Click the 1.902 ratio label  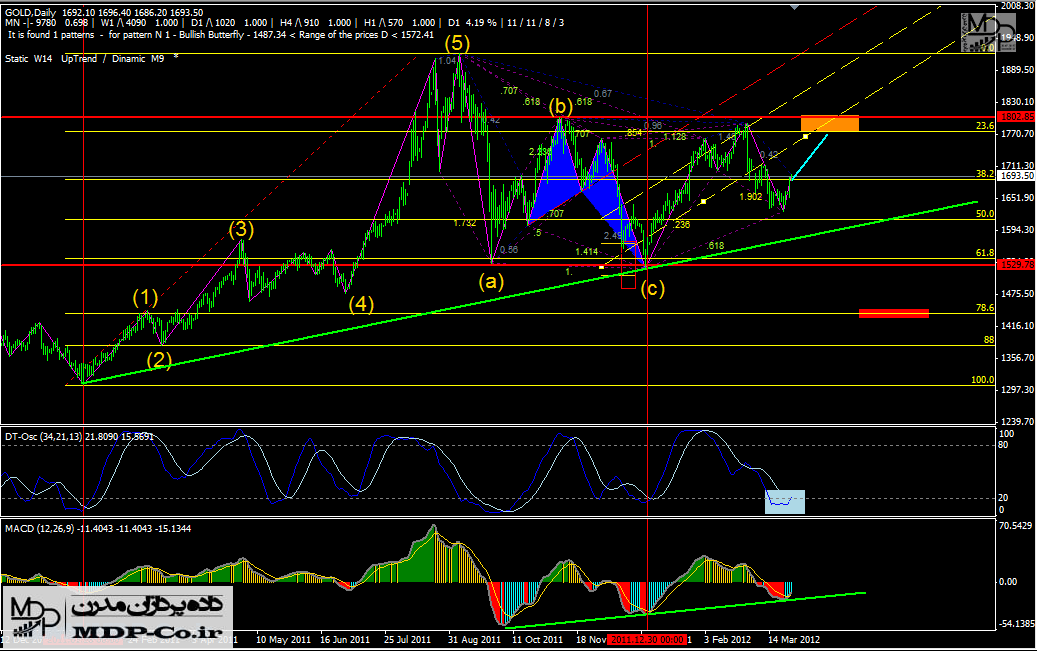751,196
